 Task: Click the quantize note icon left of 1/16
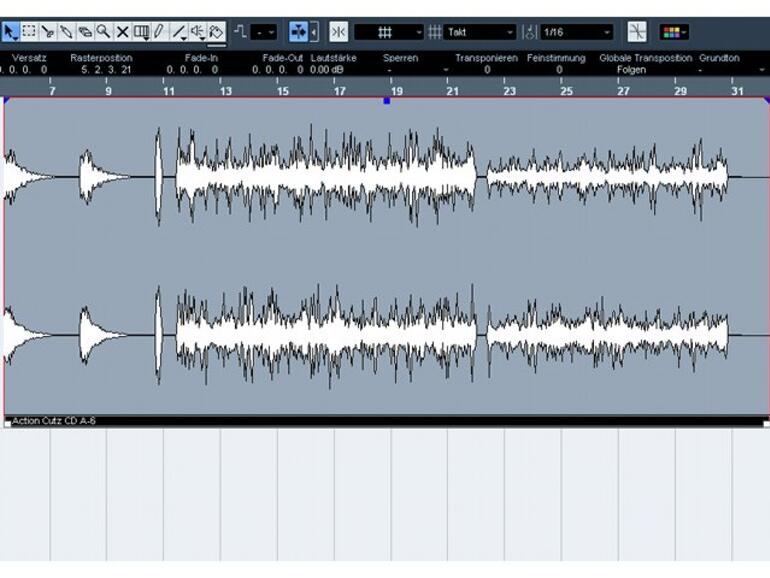(529, 32)
